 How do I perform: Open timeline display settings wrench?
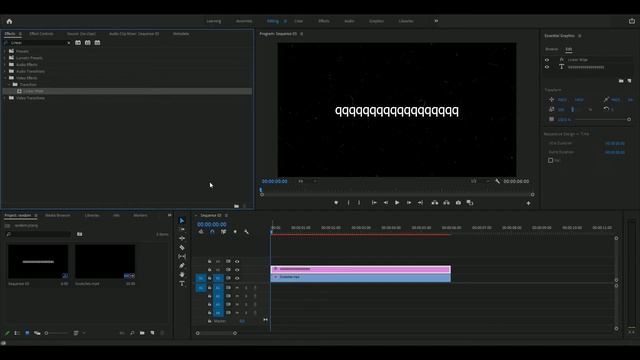(247, 232)
